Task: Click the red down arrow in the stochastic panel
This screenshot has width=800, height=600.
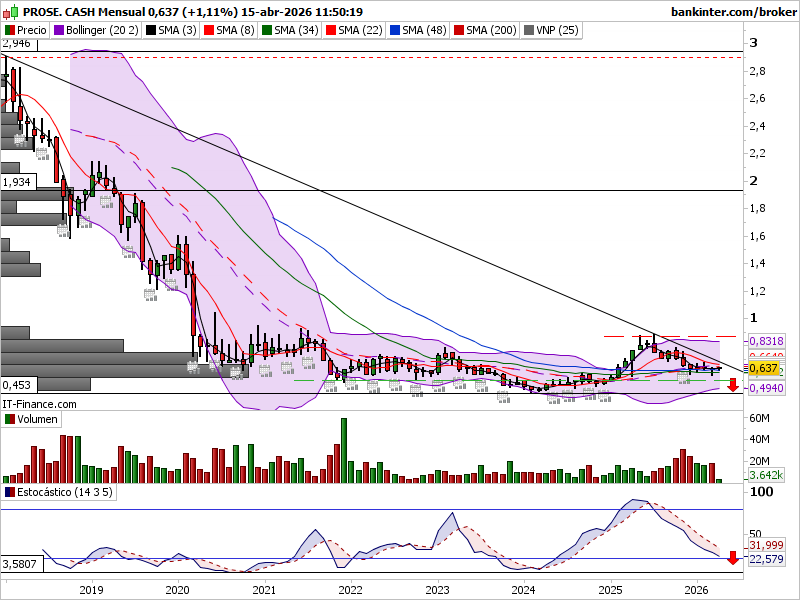Action: [733, 558]
